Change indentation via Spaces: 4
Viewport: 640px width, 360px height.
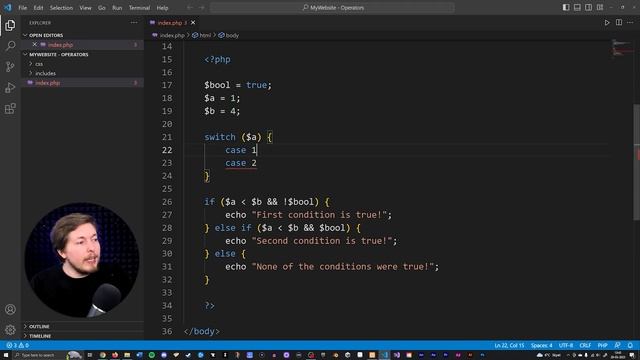coord(542,345)
